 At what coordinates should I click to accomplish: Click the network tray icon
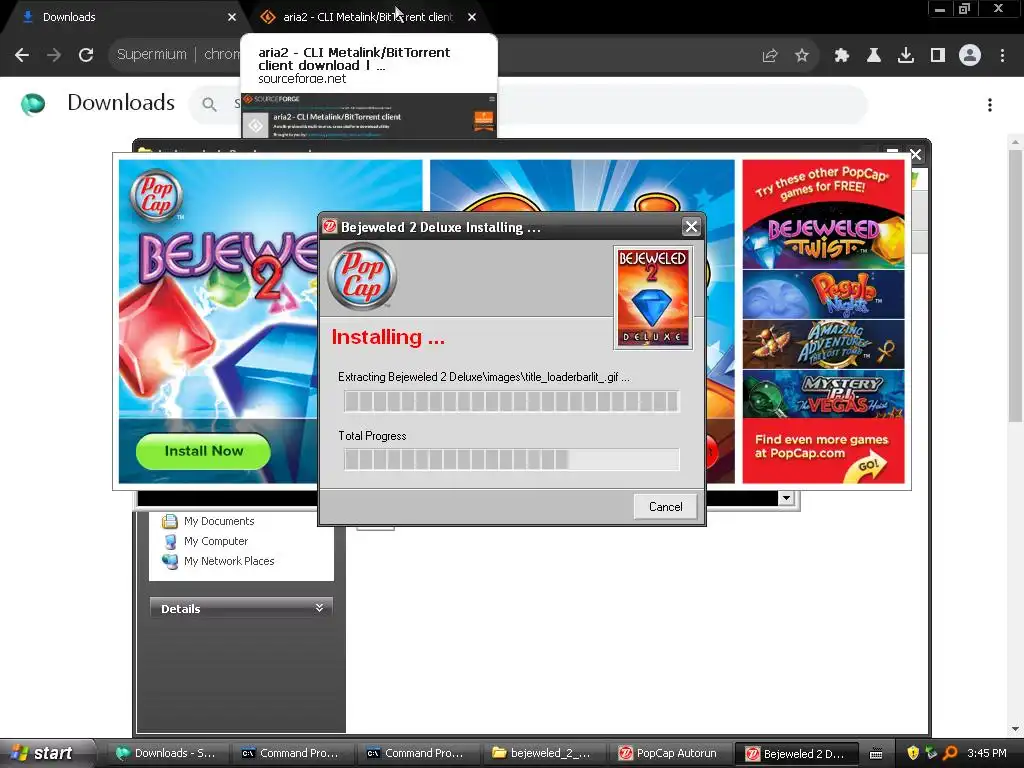pyautogui.click(x=931, y=753)
